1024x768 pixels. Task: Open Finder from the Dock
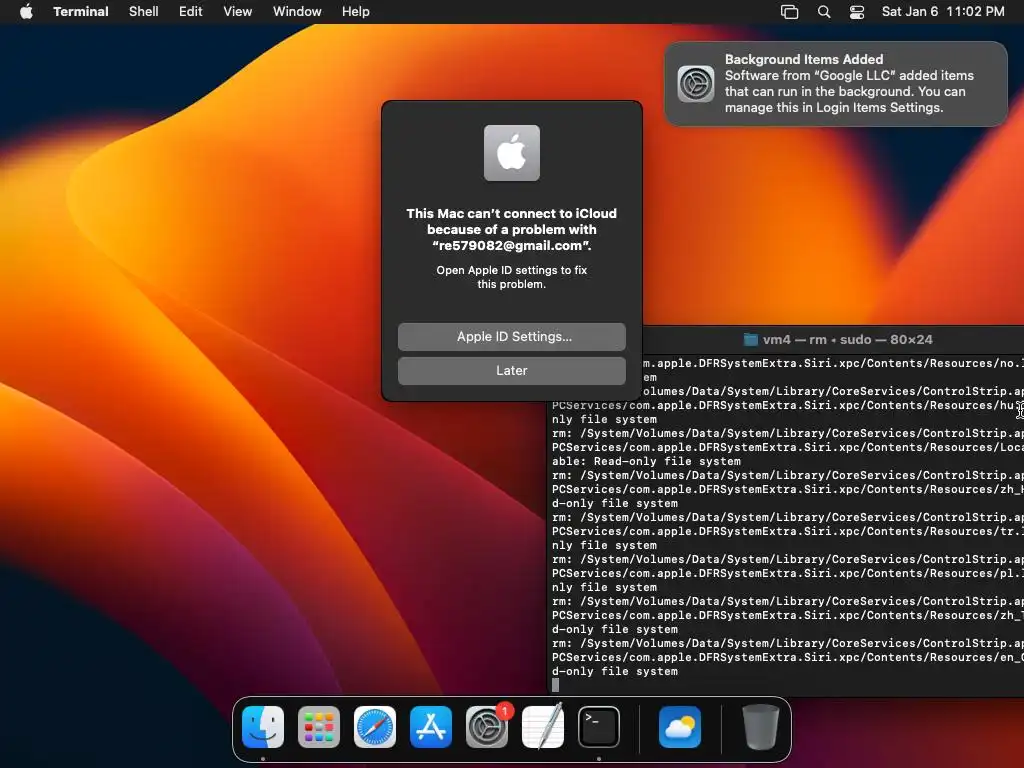click(263, 727)
